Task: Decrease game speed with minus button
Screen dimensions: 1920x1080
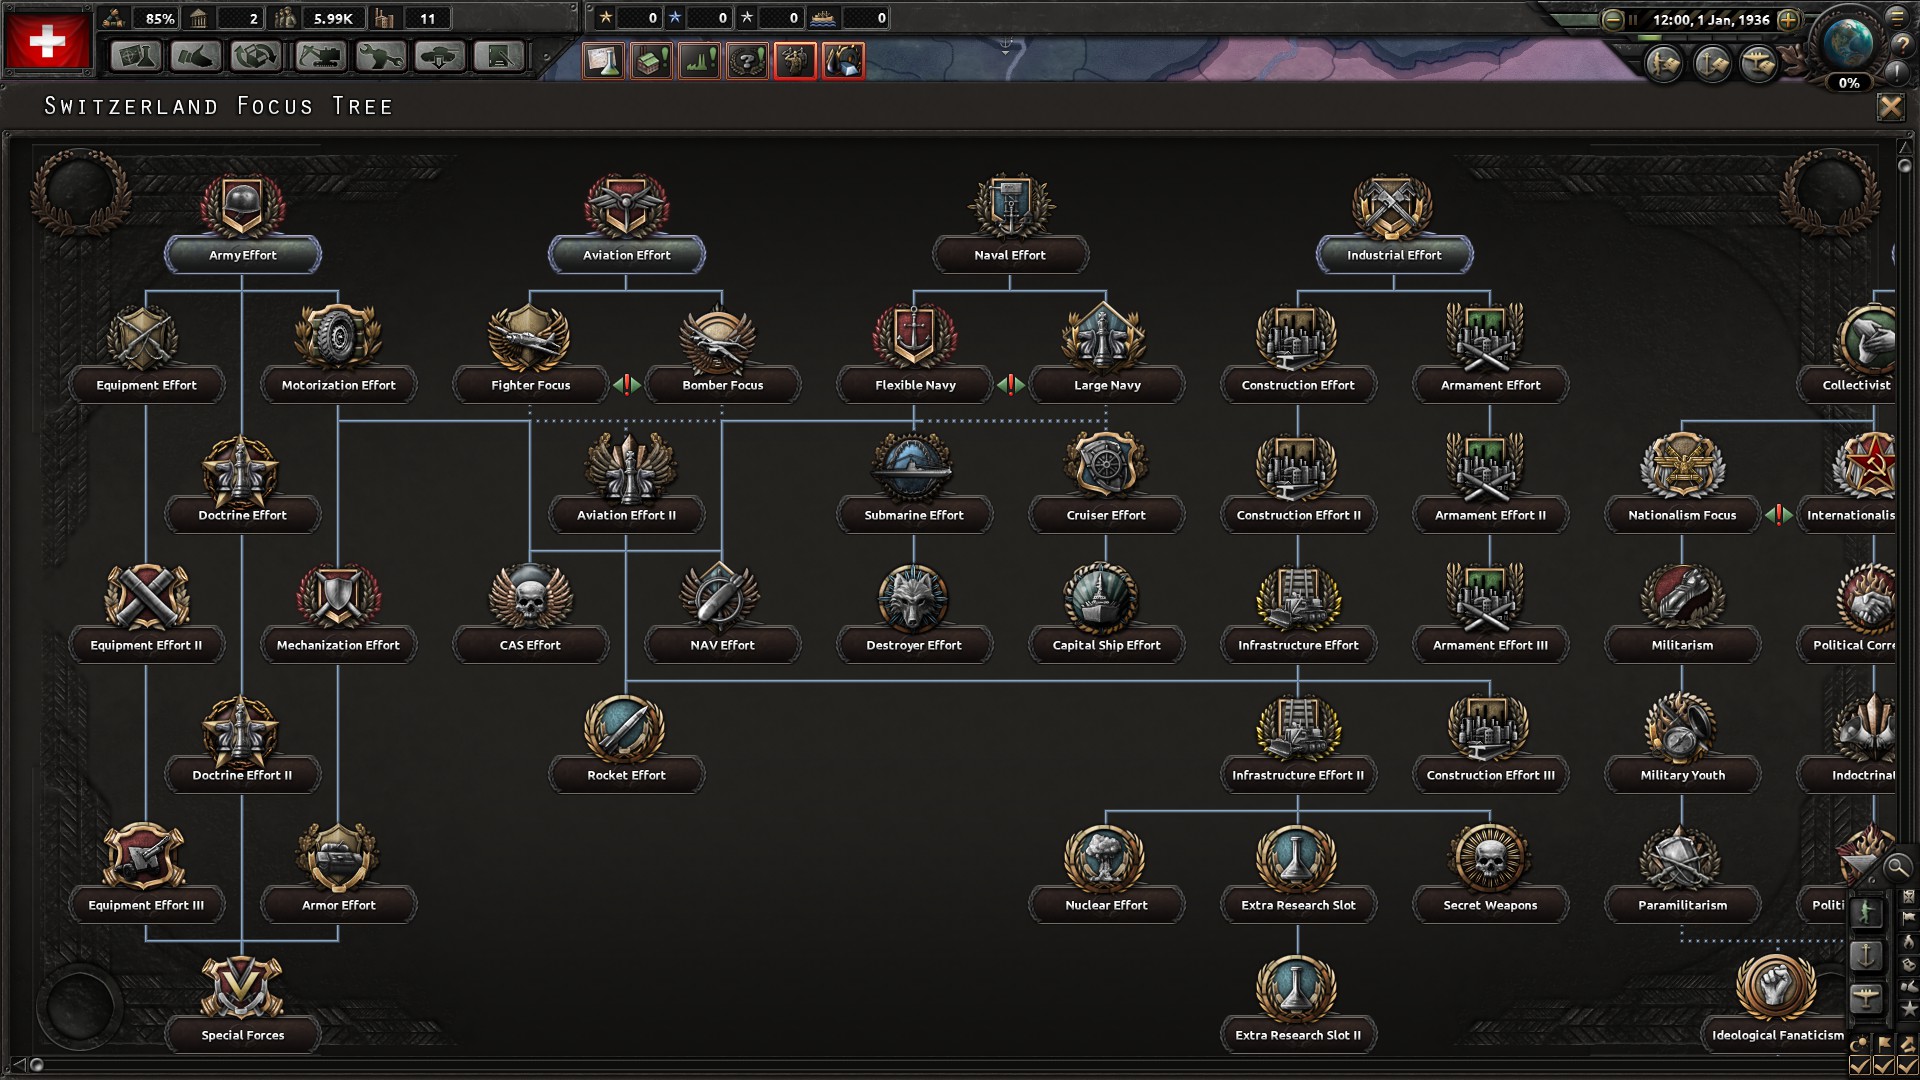Action: point(1612,19)
